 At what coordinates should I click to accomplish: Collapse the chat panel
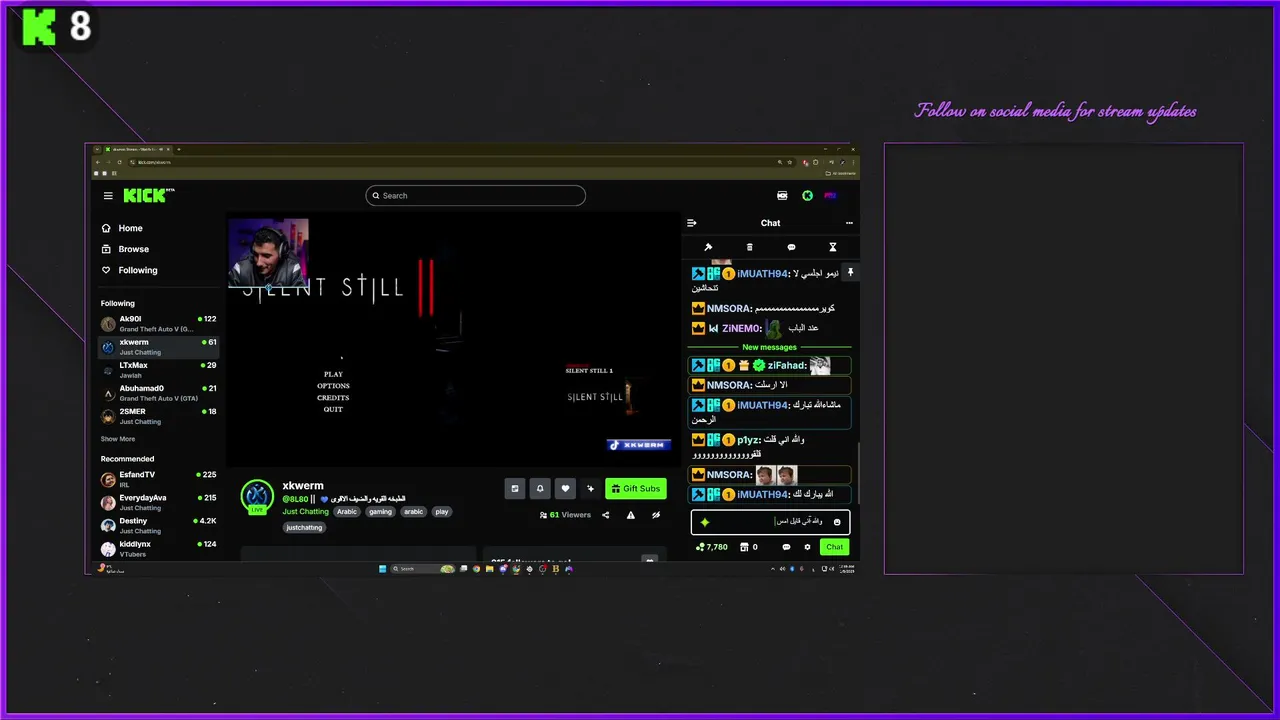click(692, 223)
